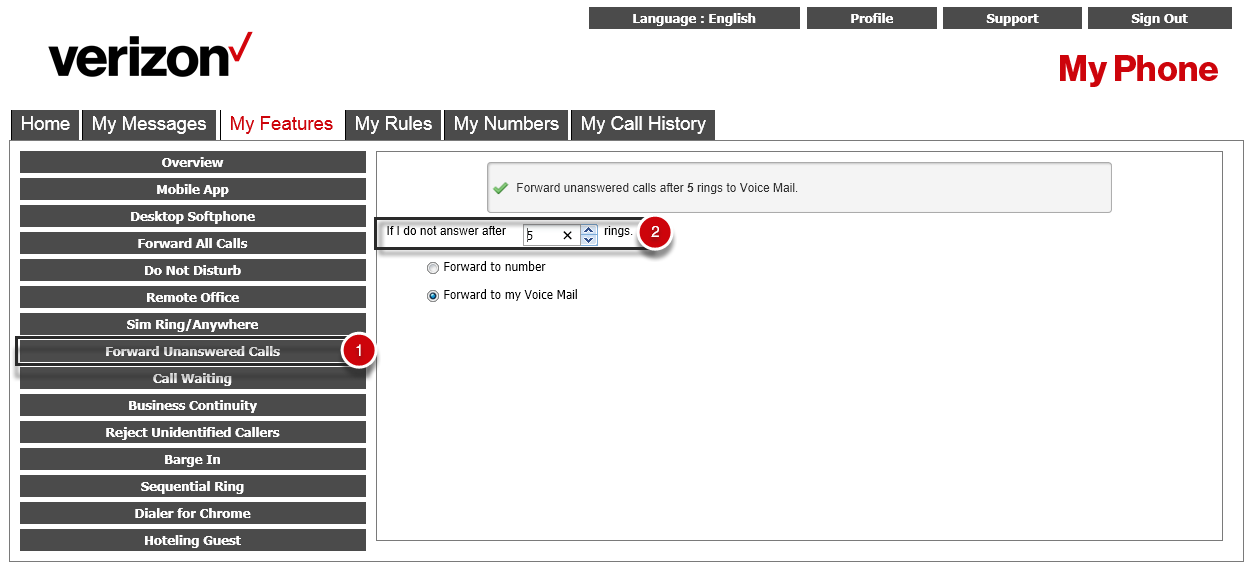Go to the My Rules tab
Viewport: 1252px width, 570px height.
(393, 124)
